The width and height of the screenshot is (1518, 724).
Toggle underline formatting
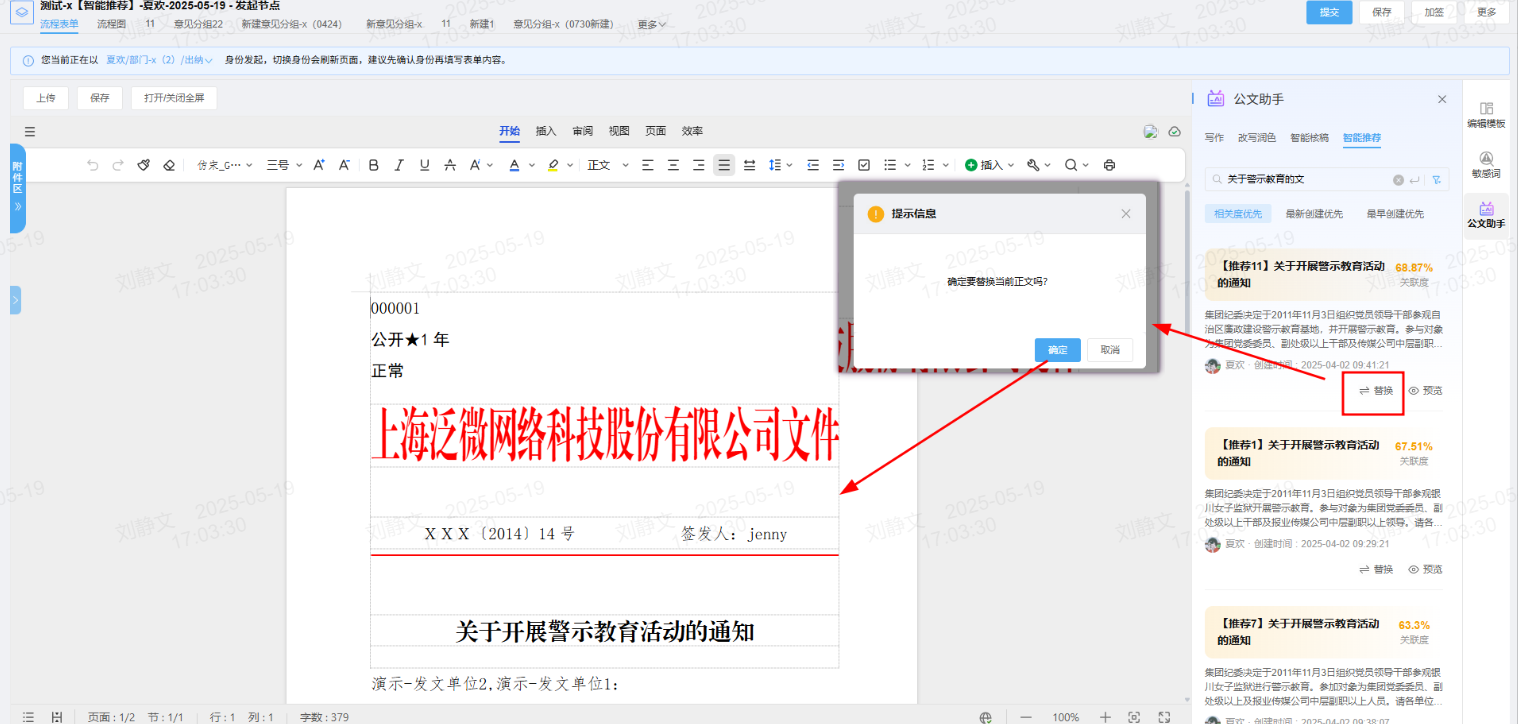tap(424, 165)
